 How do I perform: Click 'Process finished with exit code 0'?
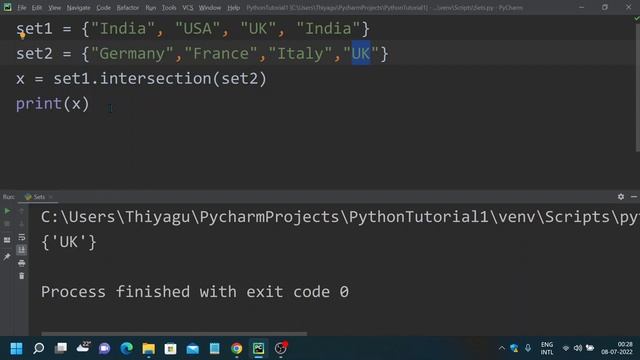tap(195, 292)
